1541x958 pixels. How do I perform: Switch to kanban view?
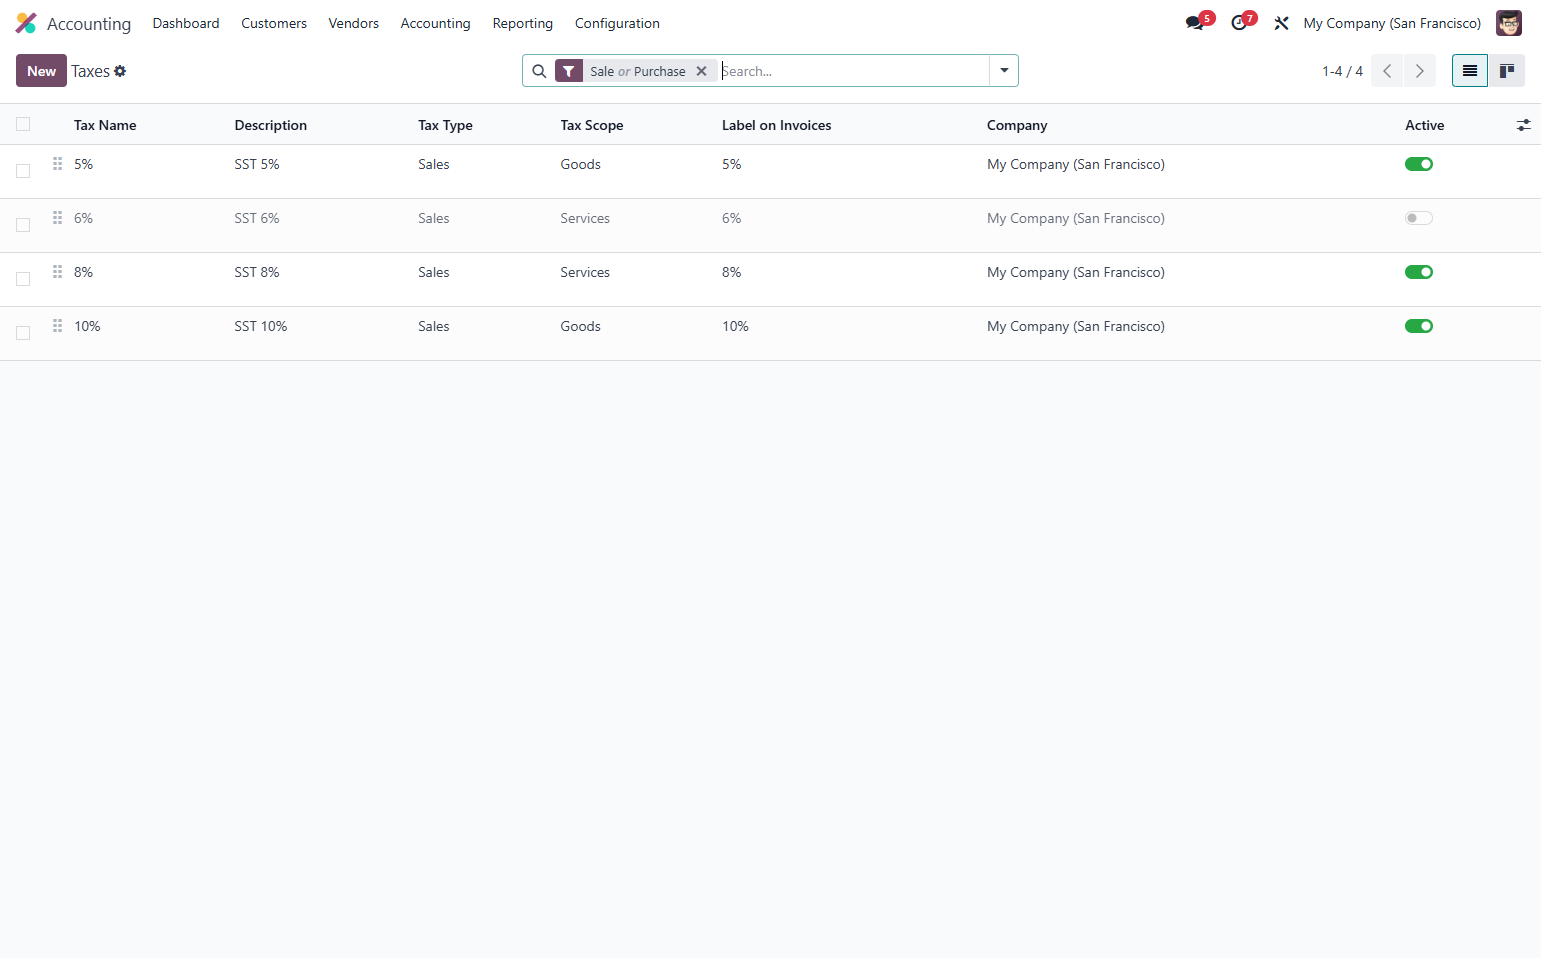(x=1507, y=71)
